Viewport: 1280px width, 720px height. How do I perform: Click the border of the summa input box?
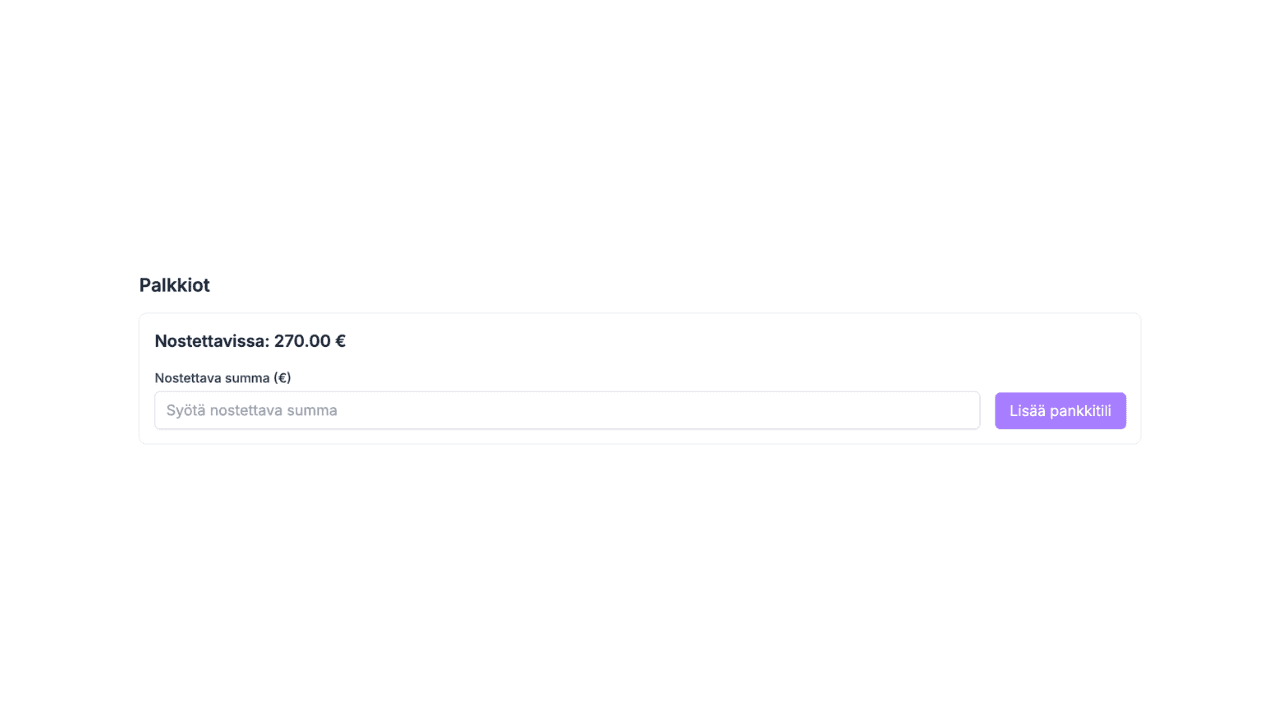pos(567,392)
